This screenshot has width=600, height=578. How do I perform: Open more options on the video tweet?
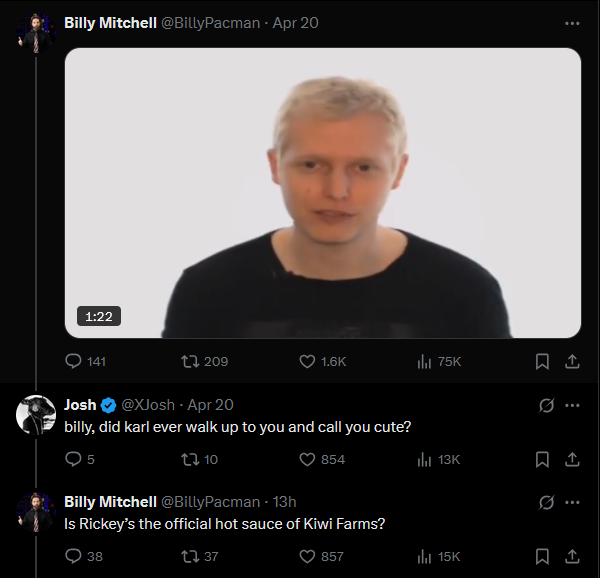[x=572, y=23]
